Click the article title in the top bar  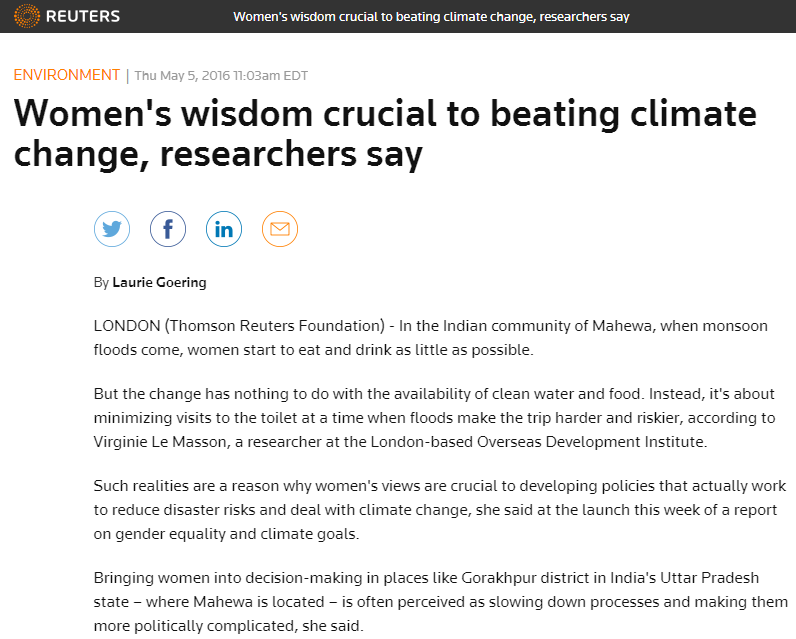[431, 17]
